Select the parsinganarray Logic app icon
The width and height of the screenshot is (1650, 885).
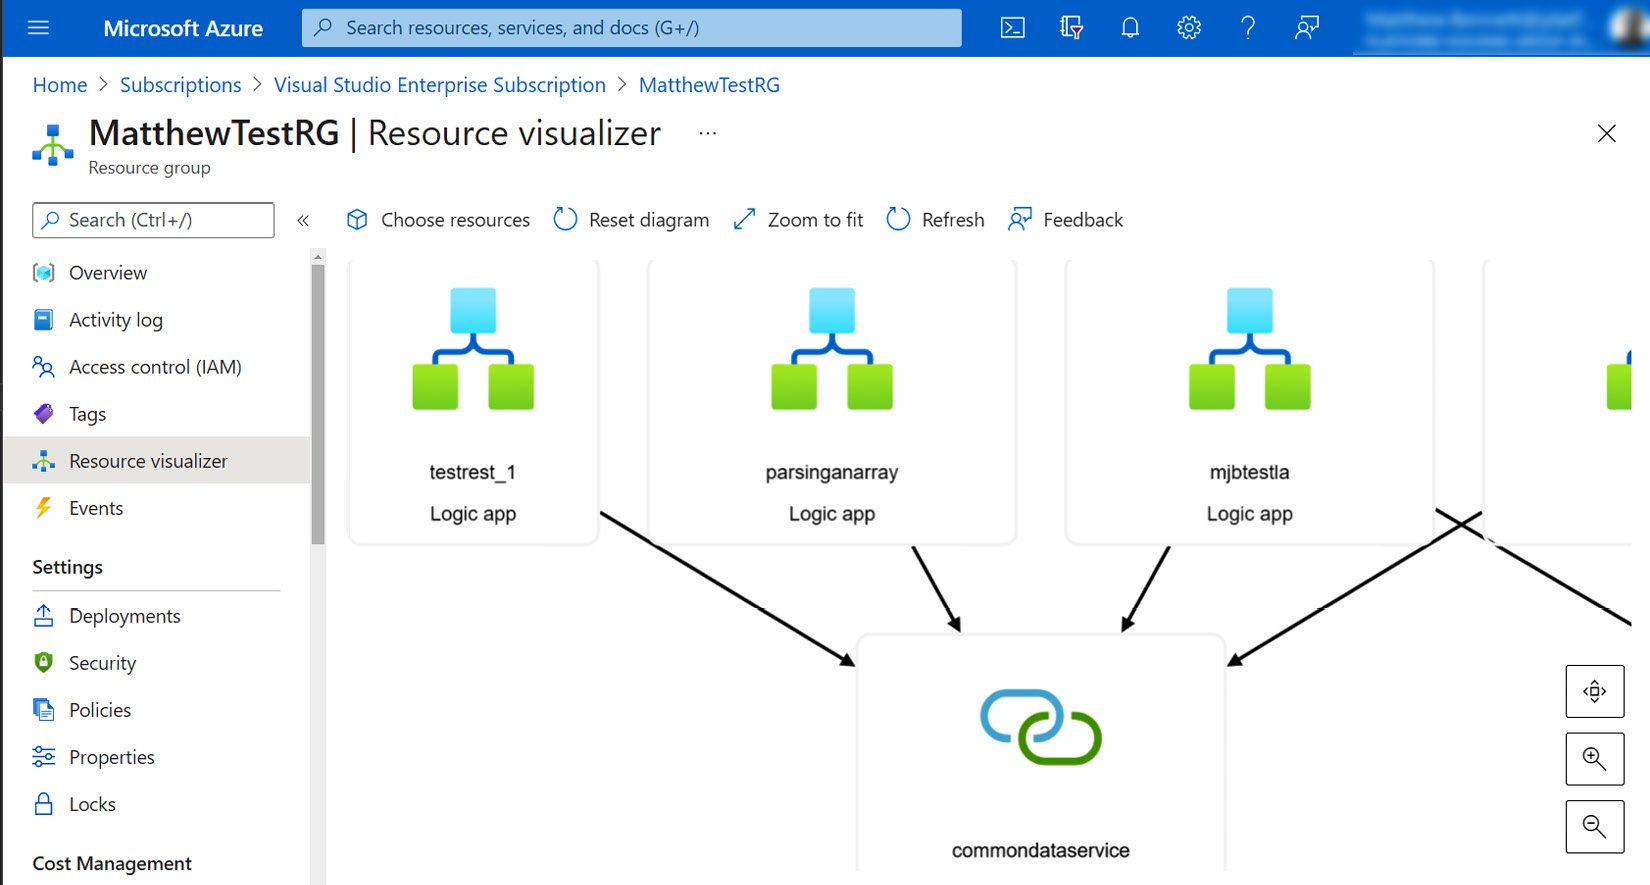(832, 349)
